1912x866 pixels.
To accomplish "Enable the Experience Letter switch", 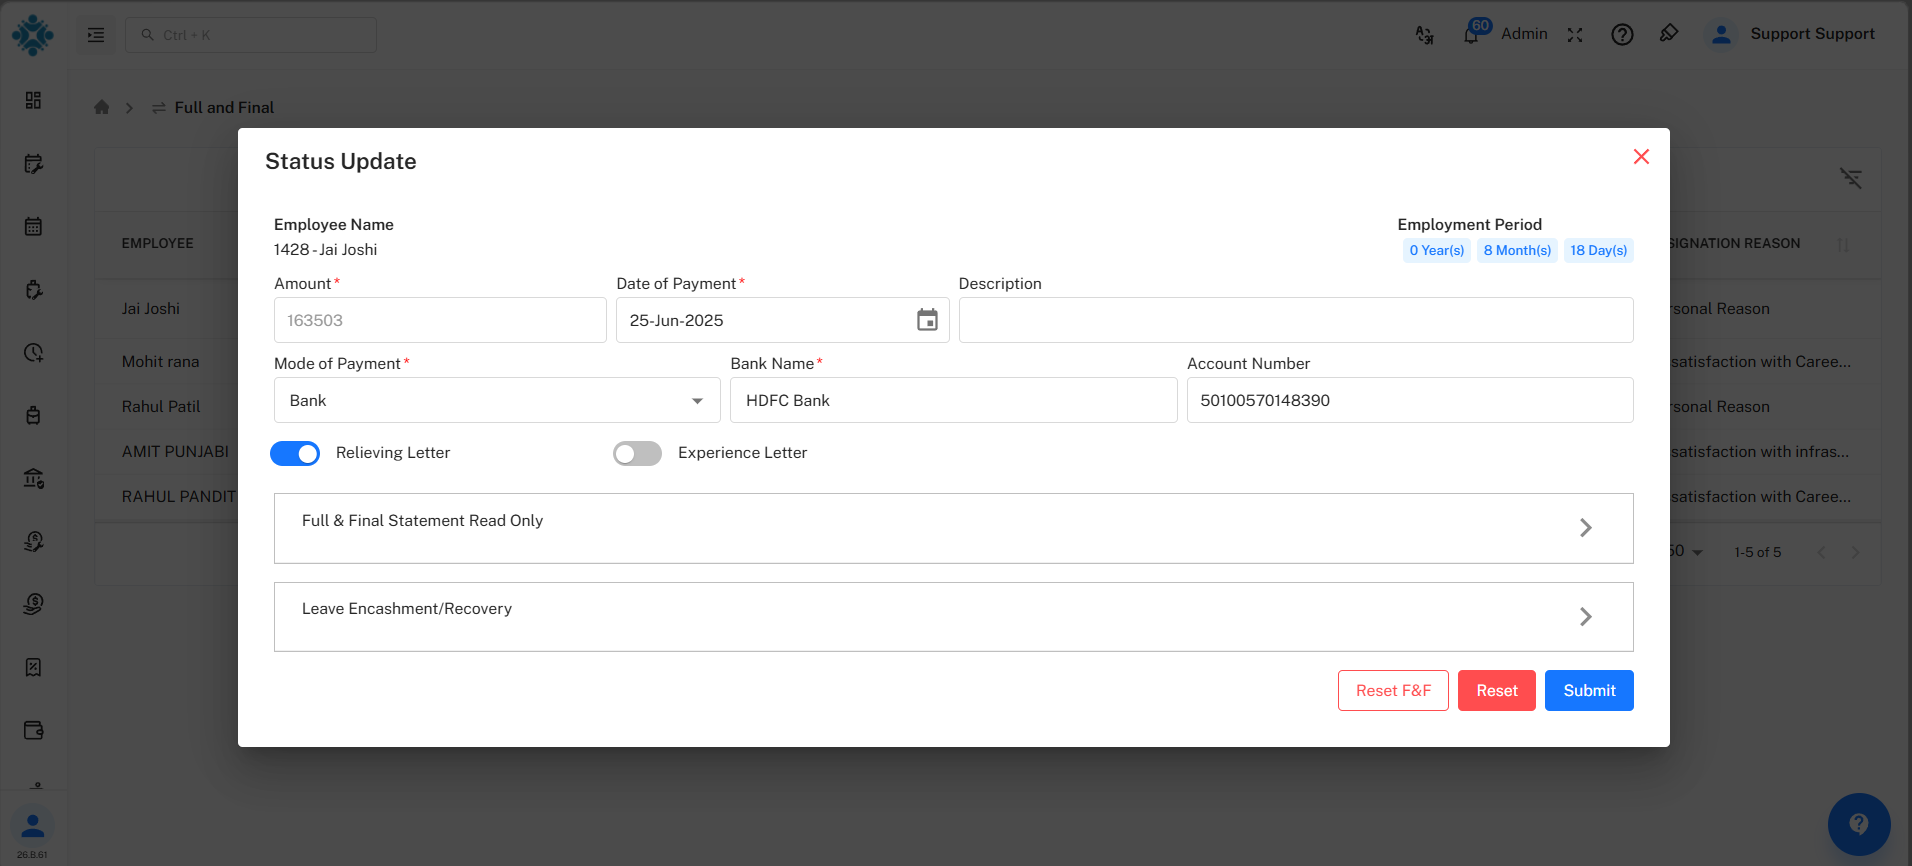I will [x=637, y=454].
